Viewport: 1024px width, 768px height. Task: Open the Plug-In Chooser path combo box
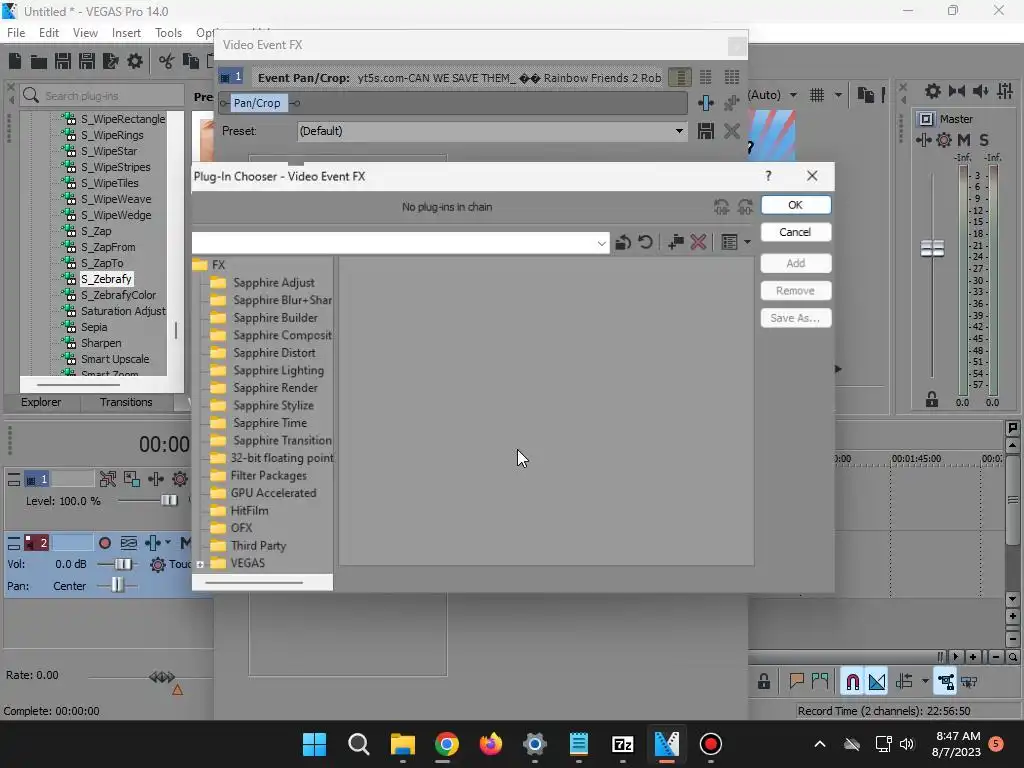[400, 243]
